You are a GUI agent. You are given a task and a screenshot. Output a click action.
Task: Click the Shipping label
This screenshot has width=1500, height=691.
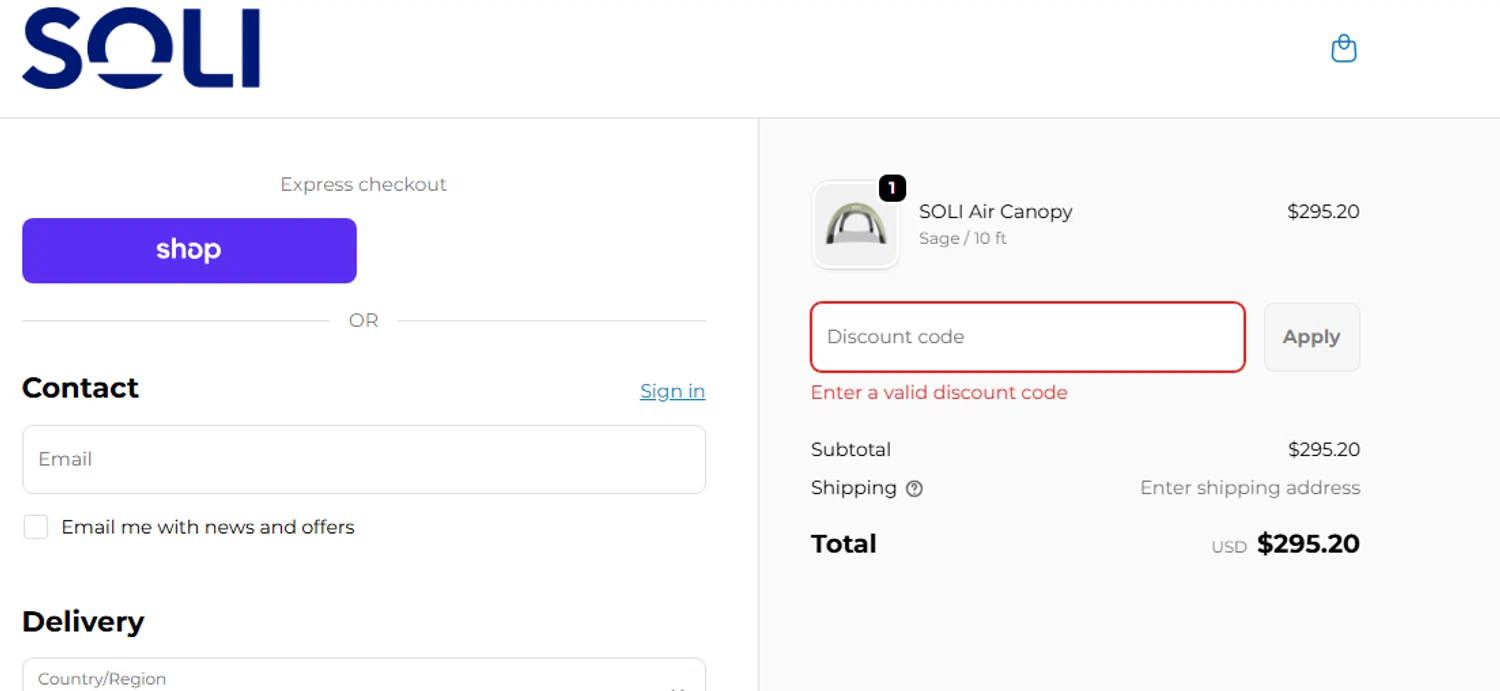854,488
